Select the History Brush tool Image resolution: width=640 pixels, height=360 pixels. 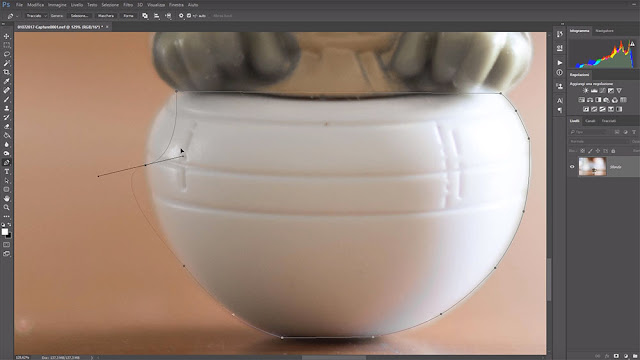[x=6, y=117]
